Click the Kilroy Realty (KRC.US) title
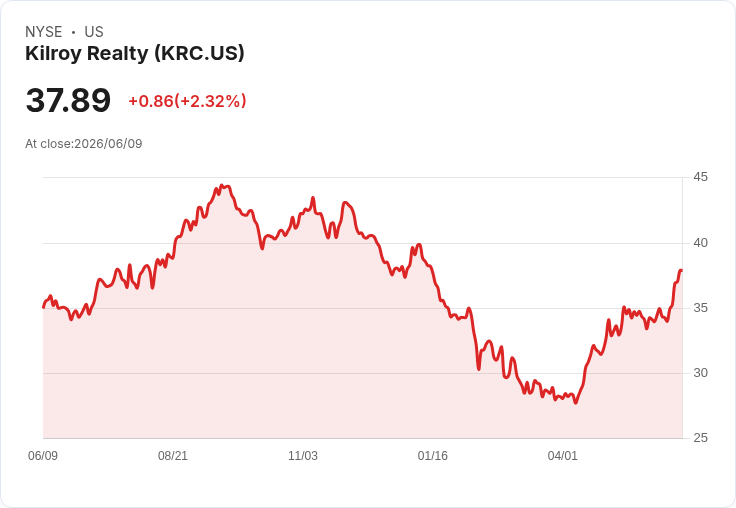Image resolution: width=736 pixels, height=508 pixels. (135, 54)
